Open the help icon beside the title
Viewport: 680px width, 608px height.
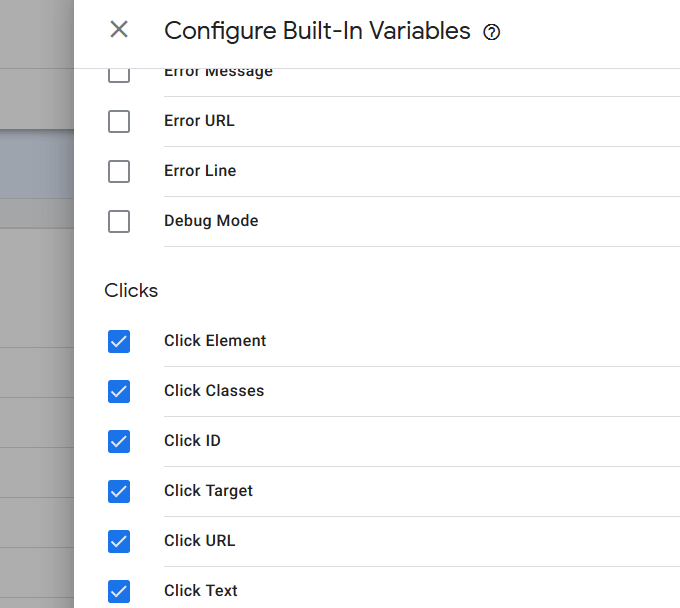491,32
